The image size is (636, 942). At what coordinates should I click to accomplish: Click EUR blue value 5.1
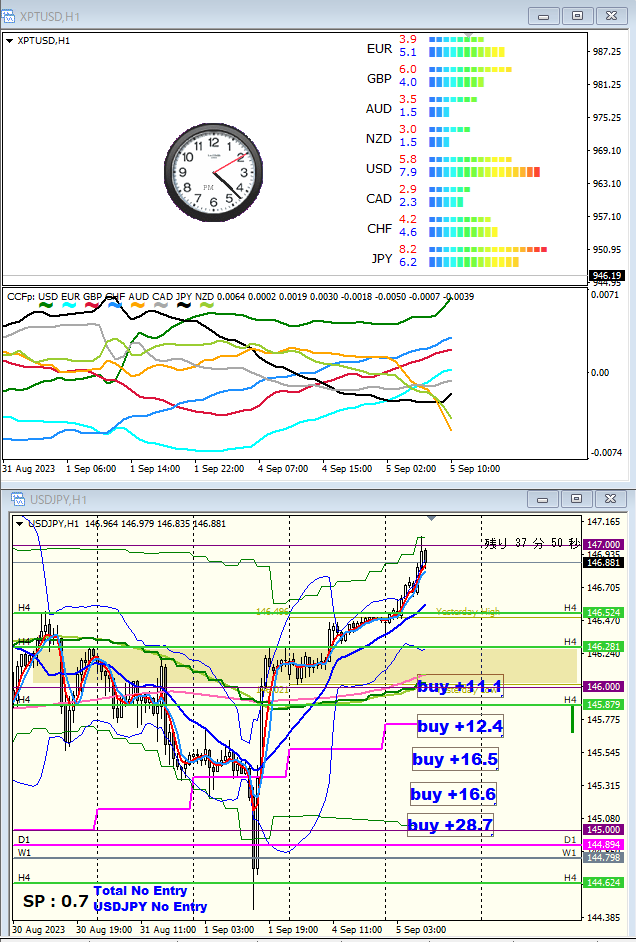click(408, 52)
